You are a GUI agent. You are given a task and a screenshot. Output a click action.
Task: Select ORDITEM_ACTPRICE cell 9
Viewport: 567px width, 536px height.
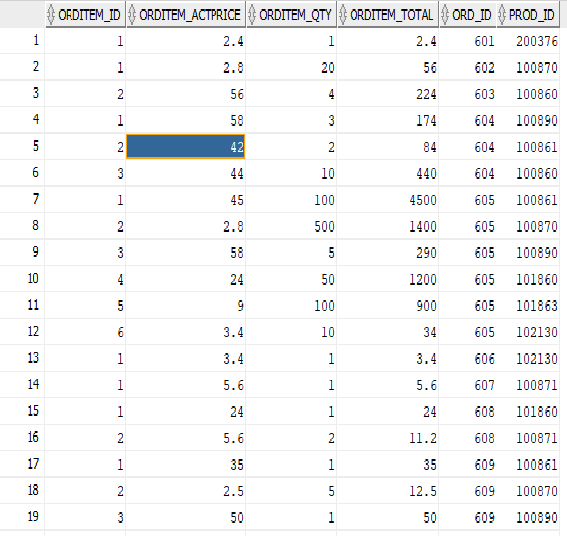(186, 305)
